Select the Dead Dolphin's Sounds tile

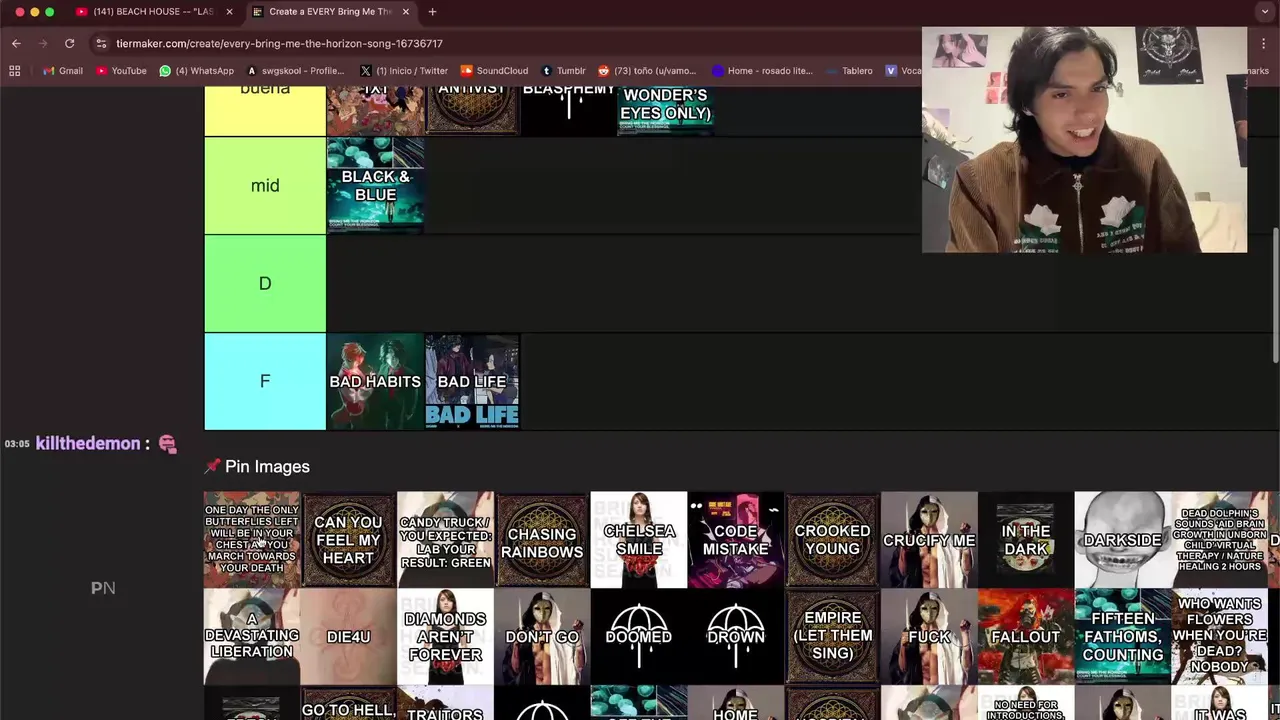tap(1220, 540)
